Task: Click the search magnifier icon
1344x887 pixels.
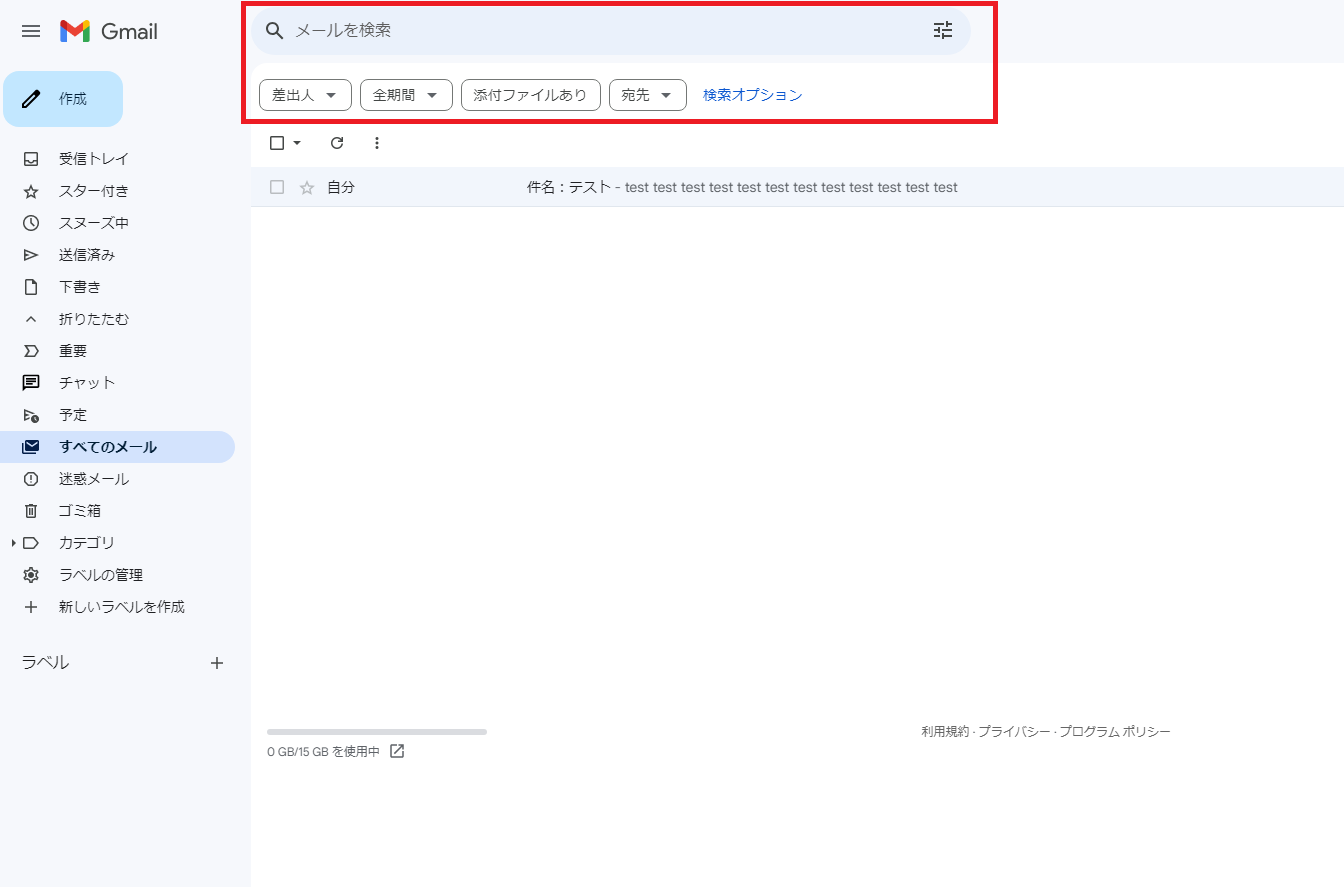Action: coord(275,30)
